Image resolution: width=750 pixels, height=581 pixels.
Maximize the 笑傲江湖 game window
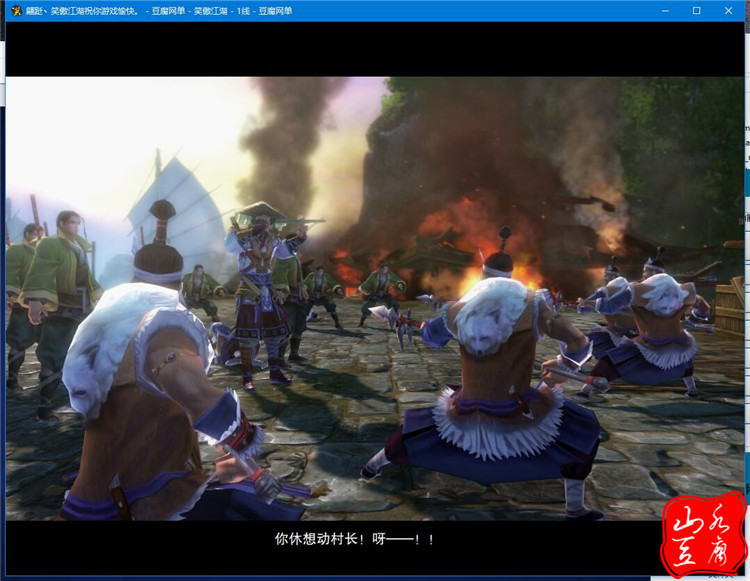[x=696, y=11]
